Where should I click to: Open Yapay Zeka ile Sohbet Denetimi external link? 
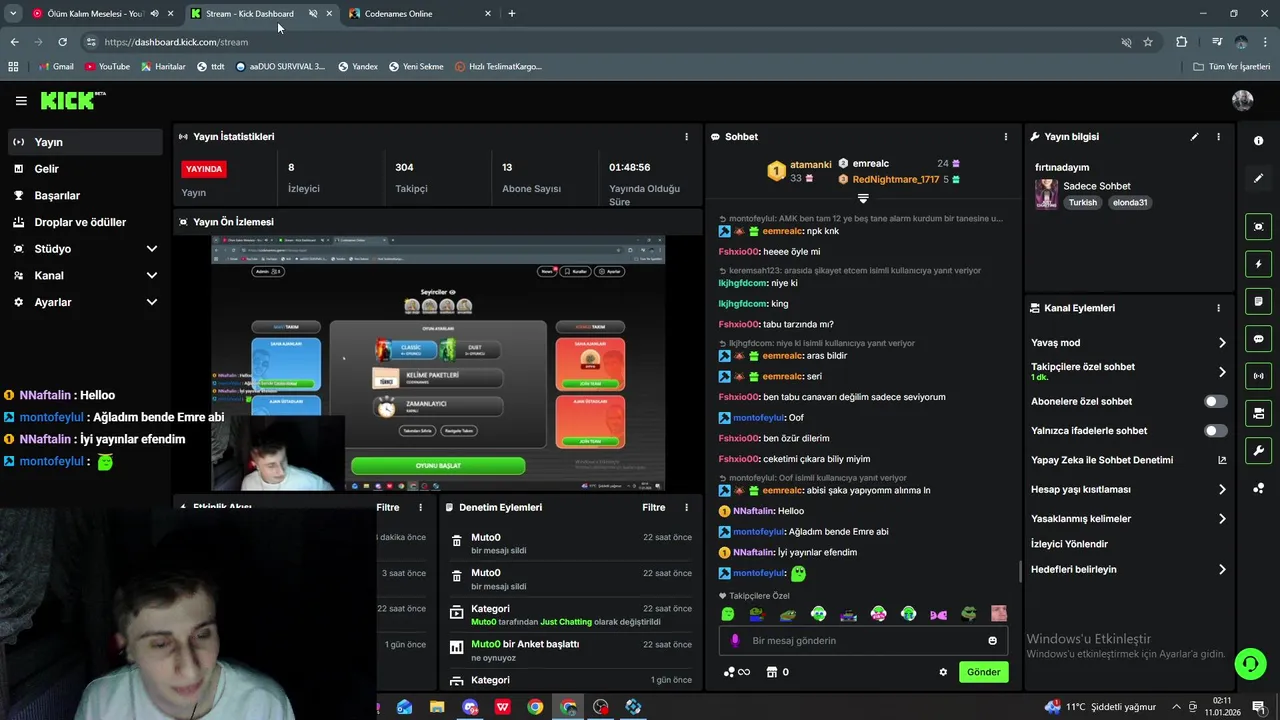point(1222,460)
